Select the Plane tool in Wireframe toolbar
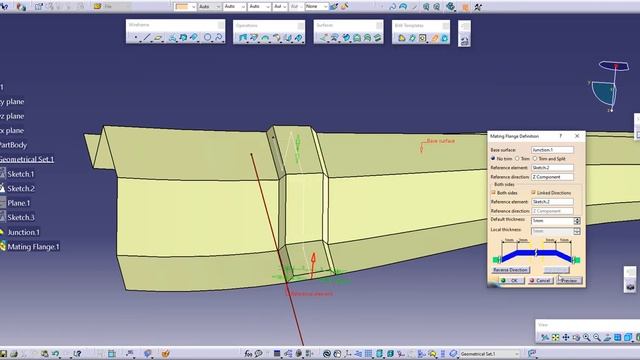Image resolution: width=640 pixels, height=360 pixels. [158, 38]
